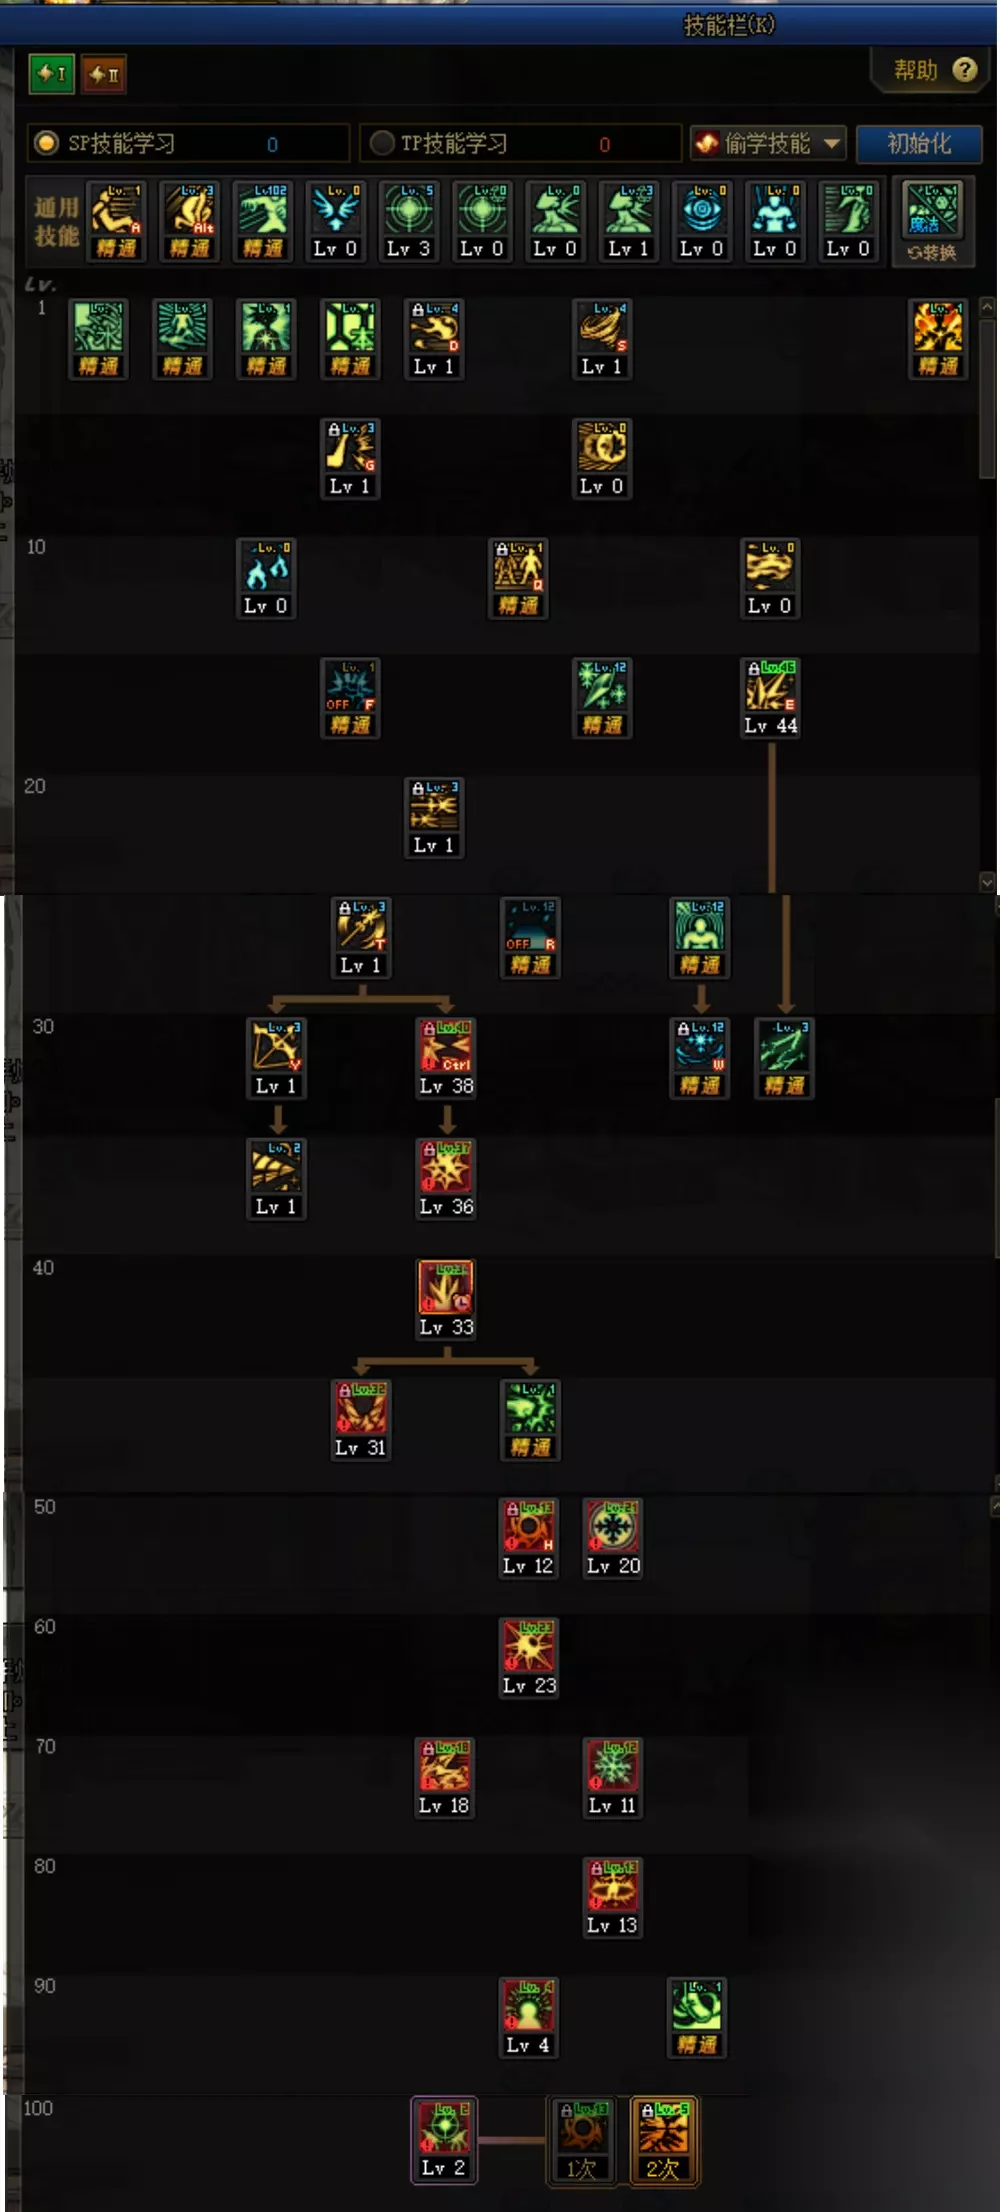
Task: Select the Lv 13 skill at level 80
Action: tap(613, 1886)
